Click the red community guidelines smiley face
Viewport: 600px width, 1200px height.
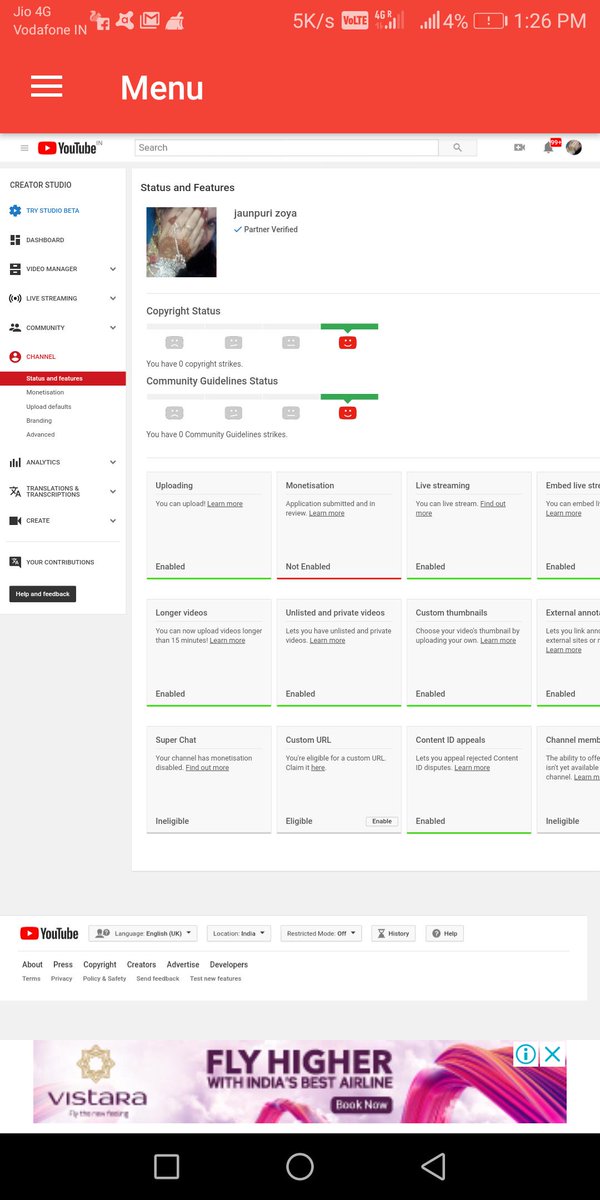tap(347, 412)
